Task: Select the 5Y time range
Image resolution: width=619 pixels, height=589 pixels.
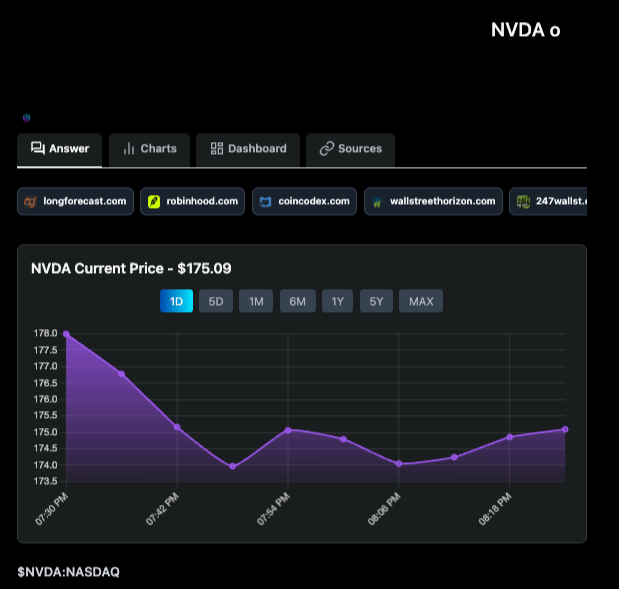Action: pyautogui.click(x=376, y=301)
